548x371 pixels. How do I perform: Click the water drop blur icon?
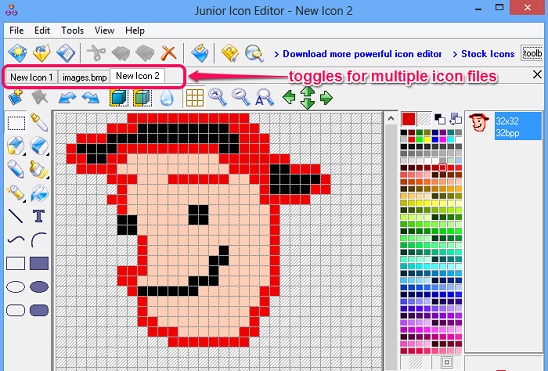point(166,98)
